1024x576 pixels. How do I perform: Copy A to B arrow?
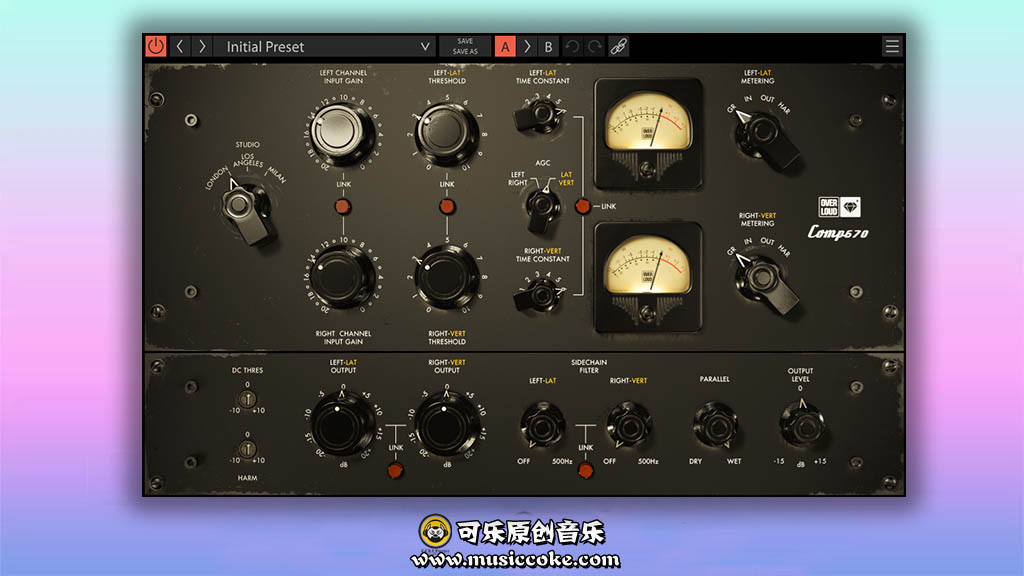point(527,46)
